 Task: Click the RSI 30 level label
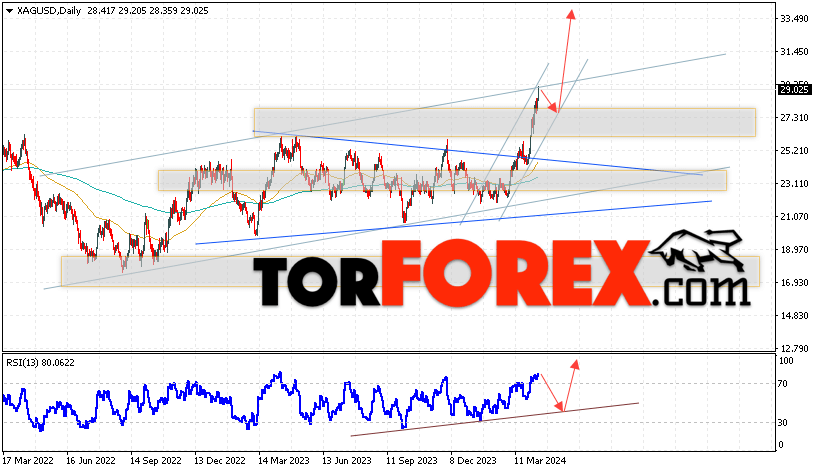(x=782, y=423)
